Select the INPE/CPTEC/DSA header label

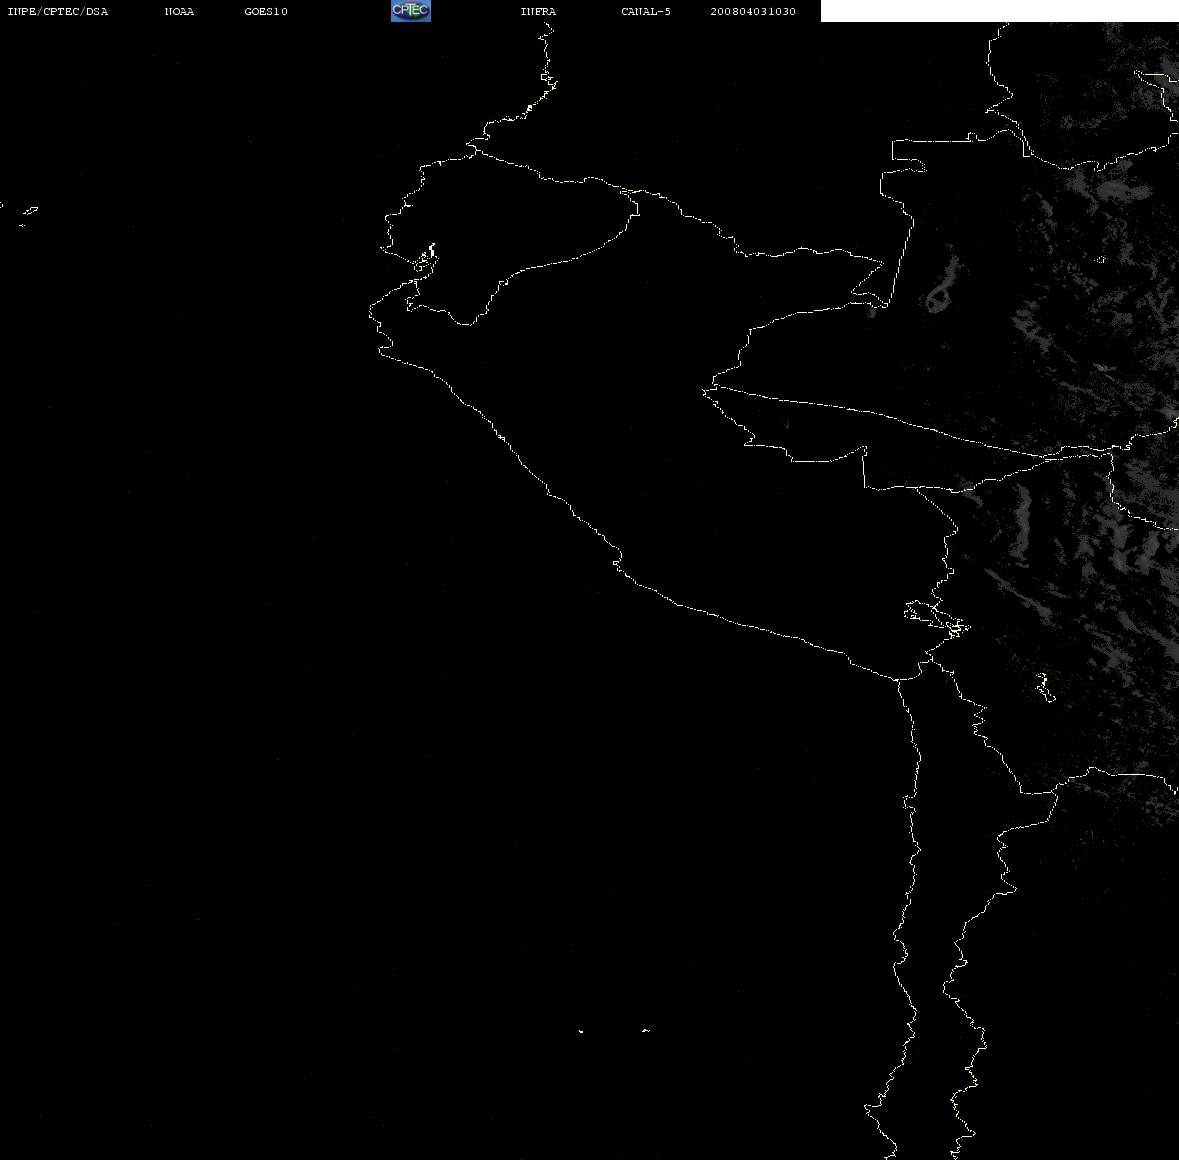point(57,11)
